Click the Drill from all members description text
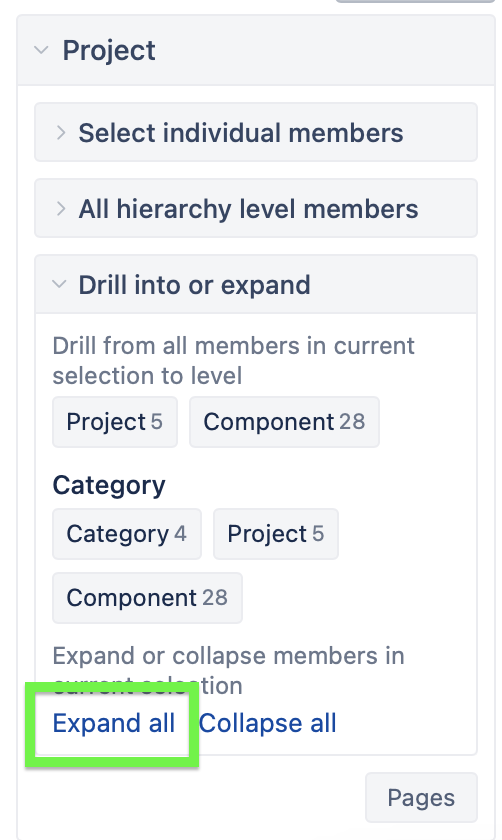Image resolution: width=502 pixels, height=840 pixels. click(x=233, y=361)
